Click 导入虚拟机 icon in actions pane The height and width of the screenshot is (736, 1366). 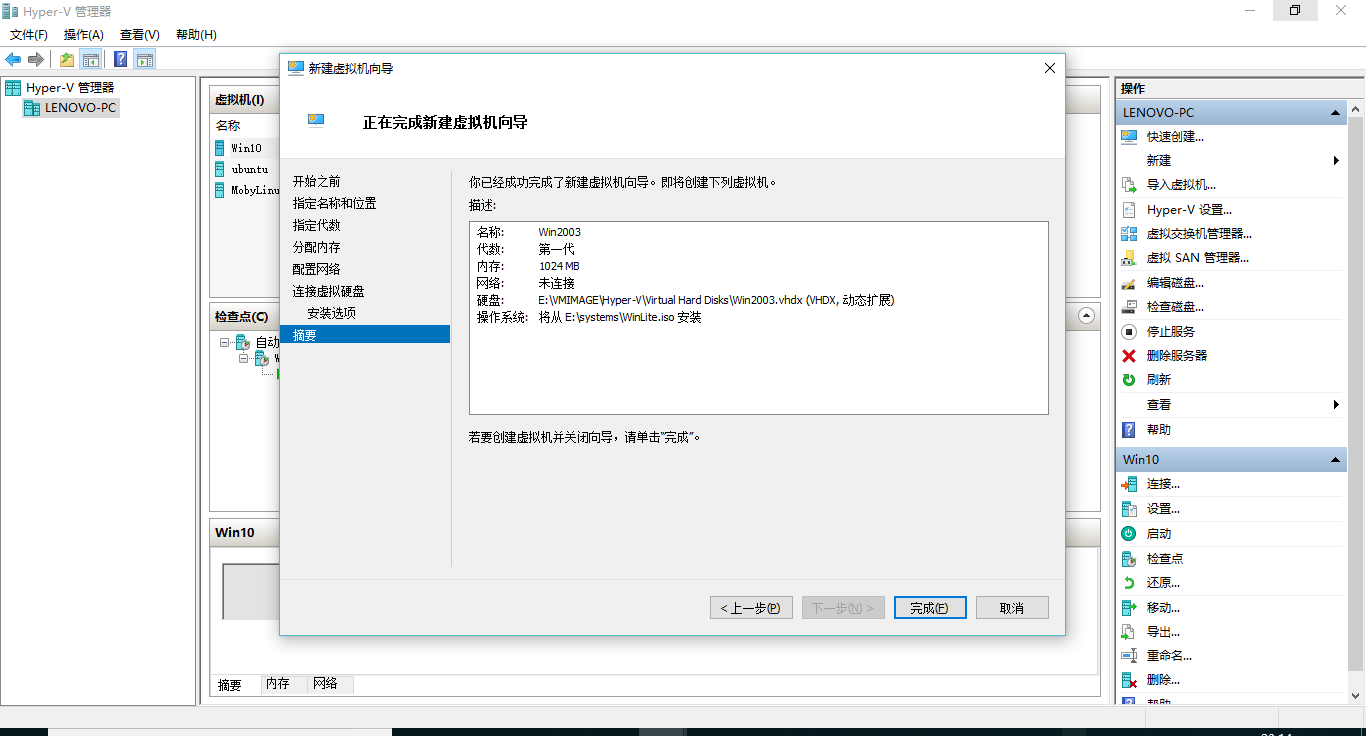[1129, 185]
